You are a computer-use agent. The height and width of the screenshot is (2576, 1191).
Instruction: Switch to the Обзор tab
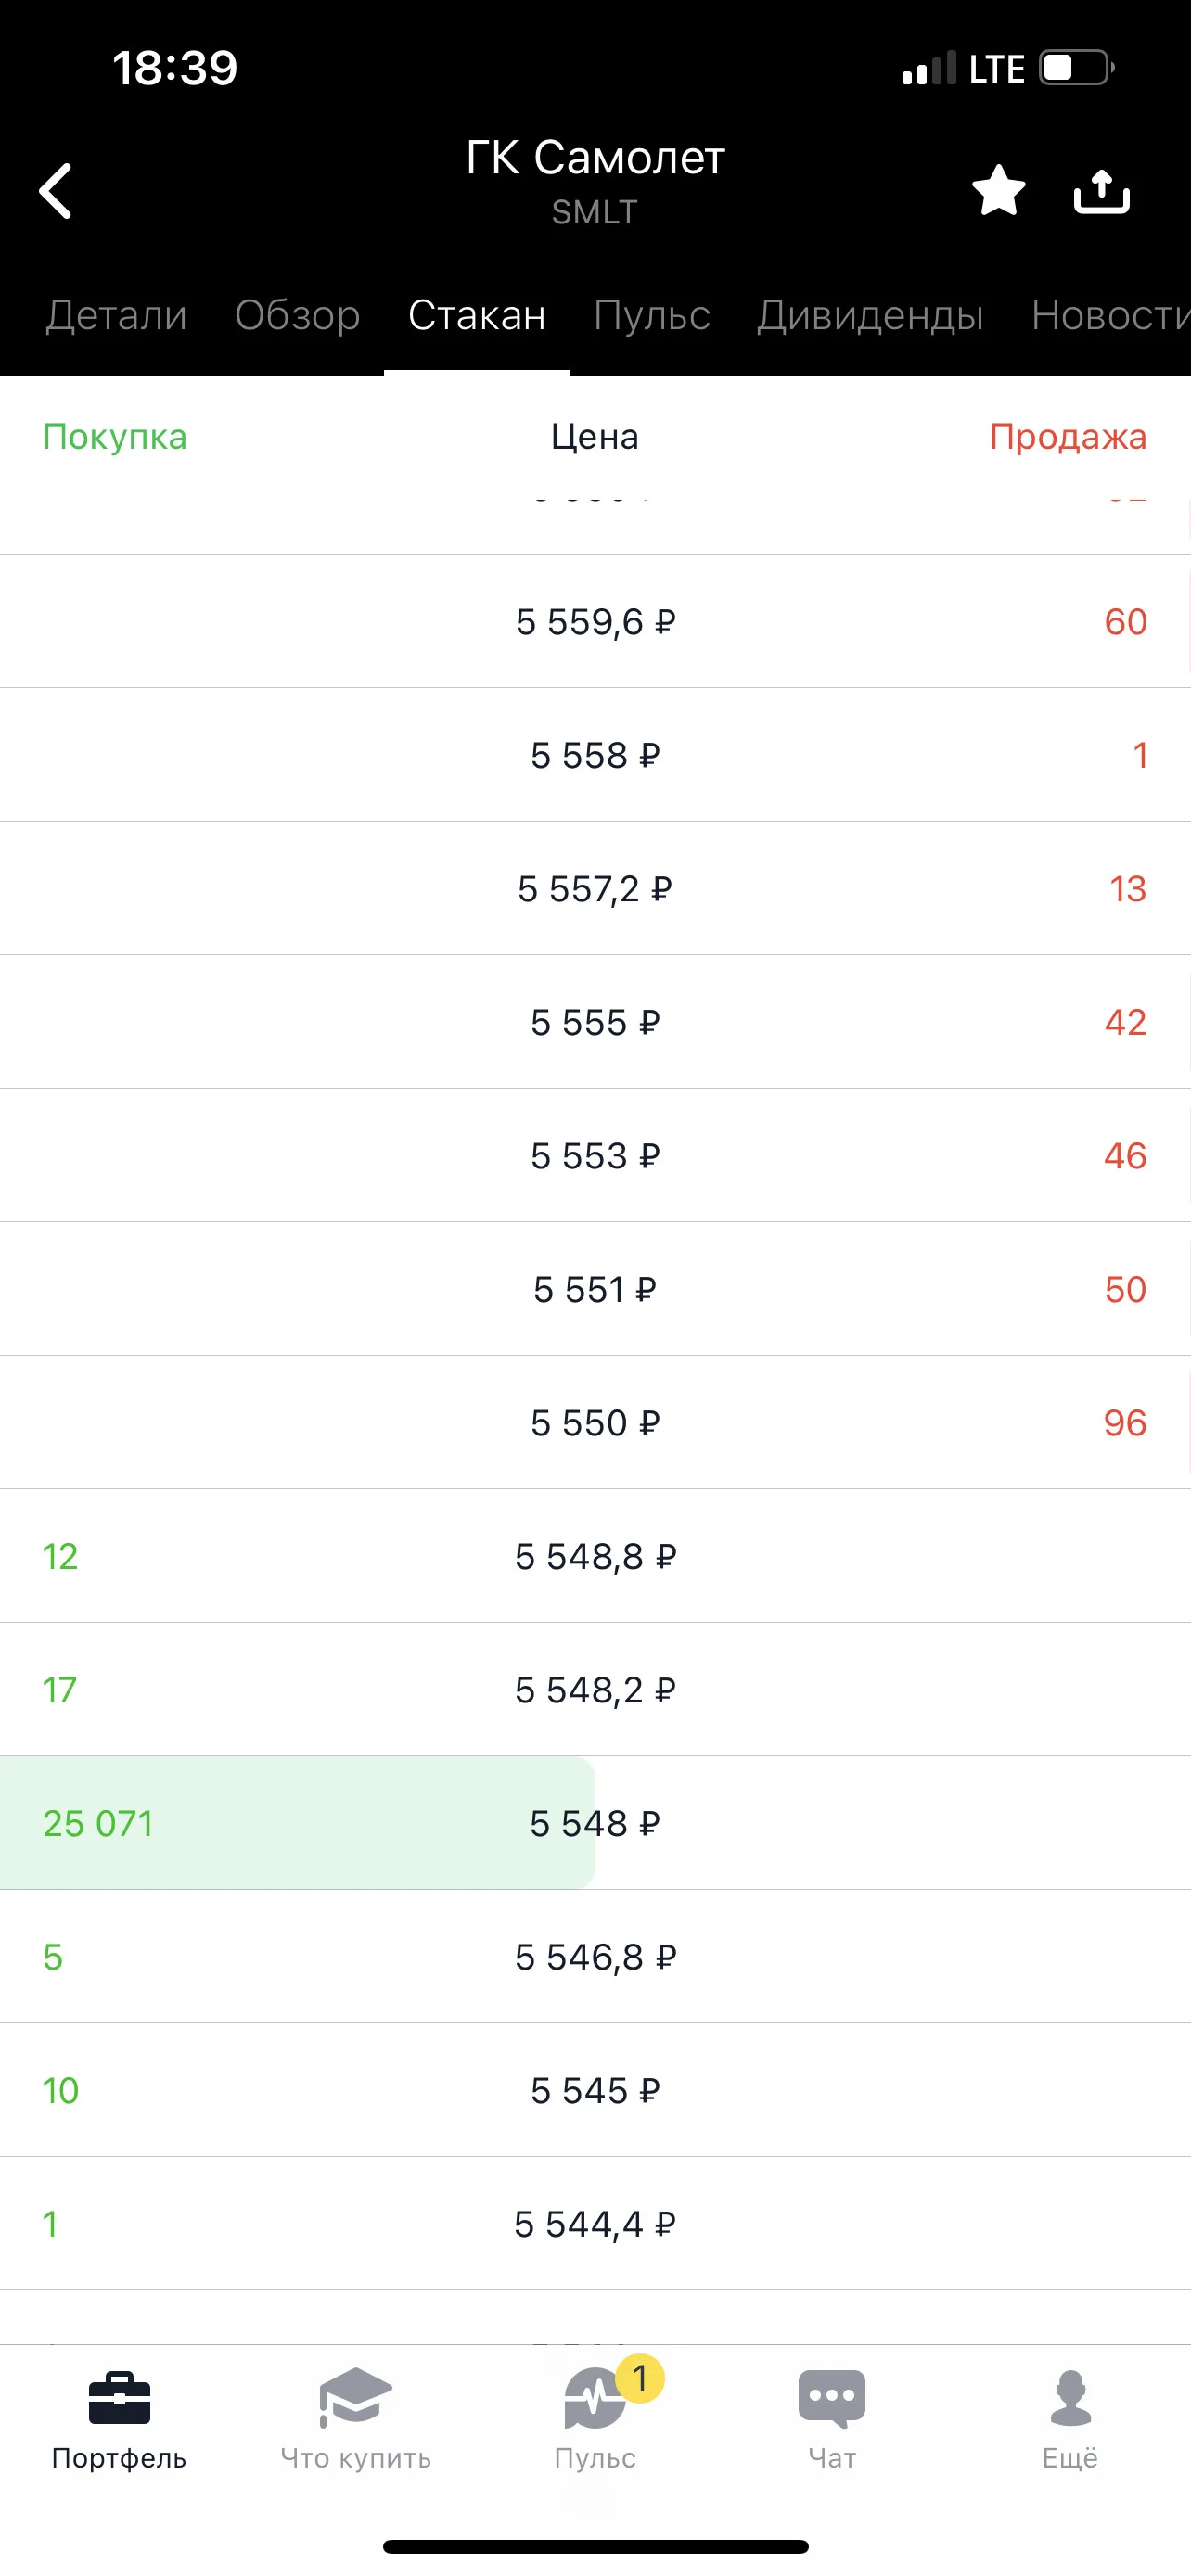[297, 315]
